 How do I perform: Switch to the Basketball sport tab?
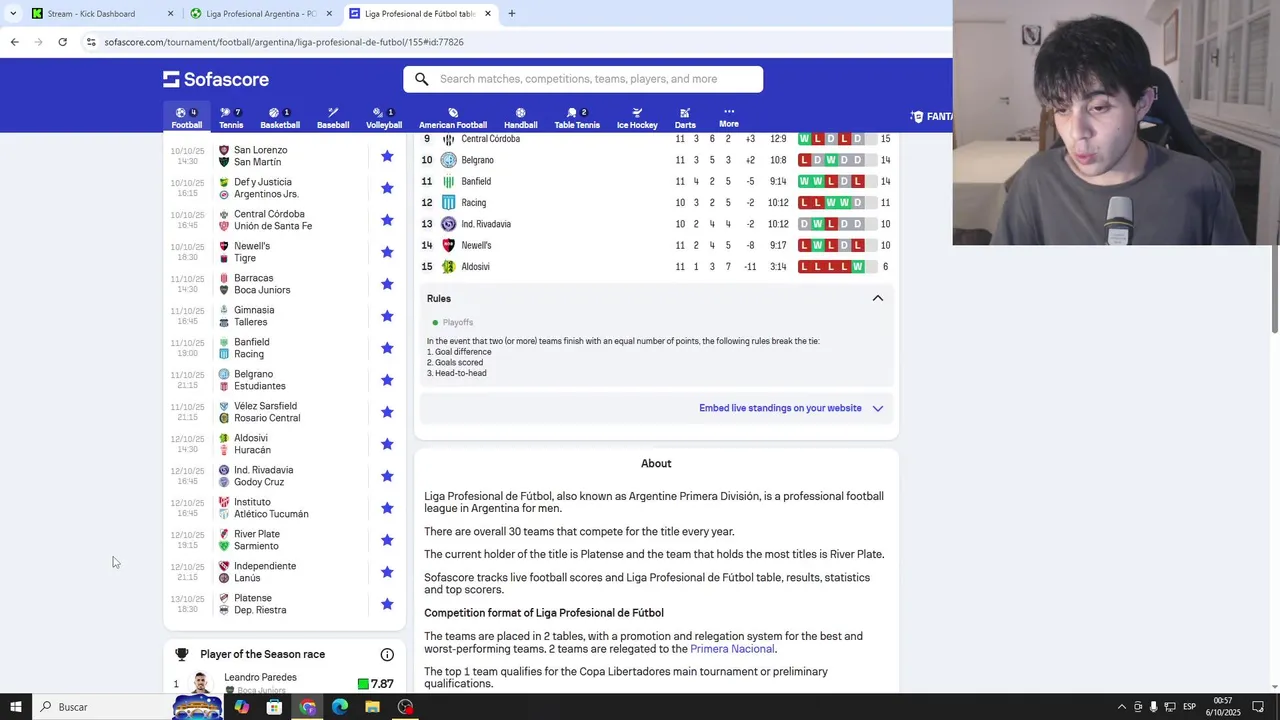(280, 118)
